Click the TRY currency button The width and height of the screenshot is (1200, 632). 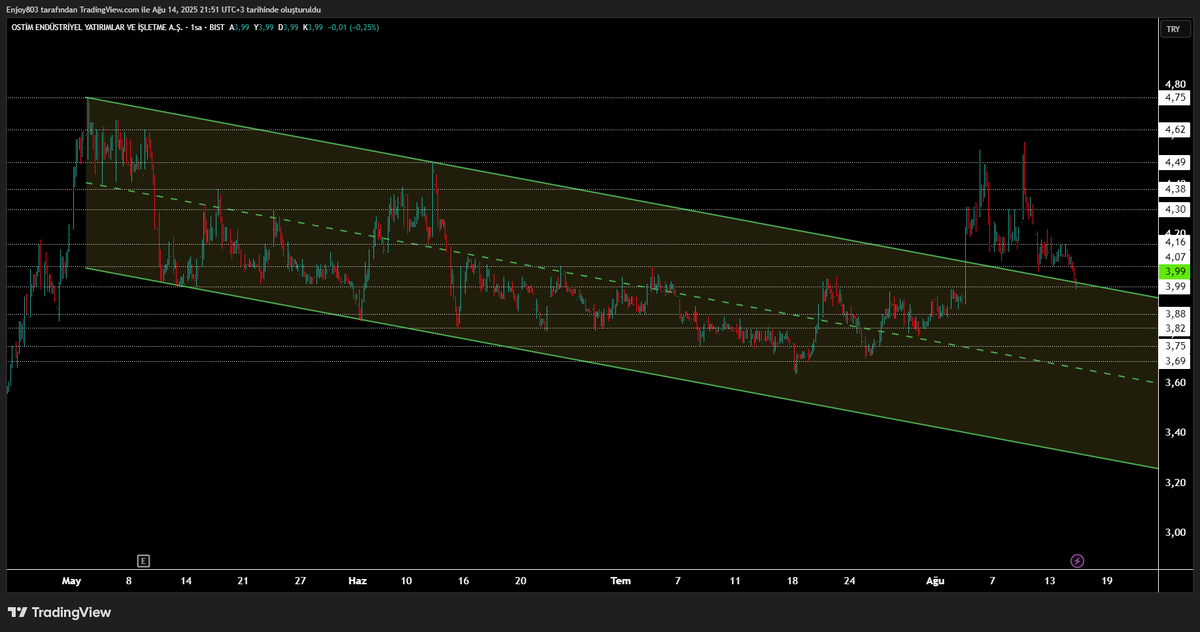(1173, 30)
